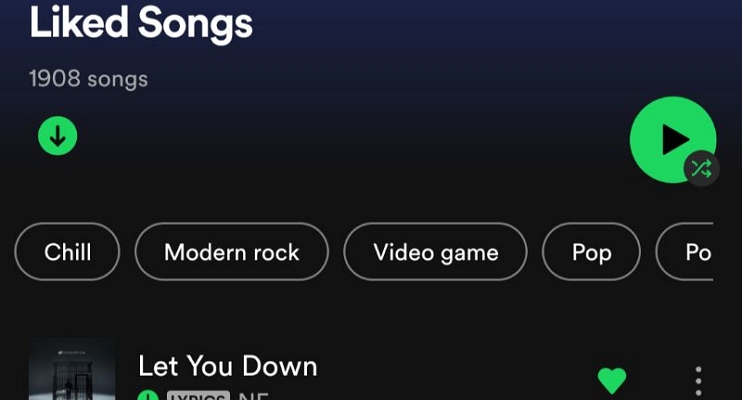Image resolution: width=742 pixels, height=400 pixels.
Task: Select the Modern rock filter chip
Action: 232,252
